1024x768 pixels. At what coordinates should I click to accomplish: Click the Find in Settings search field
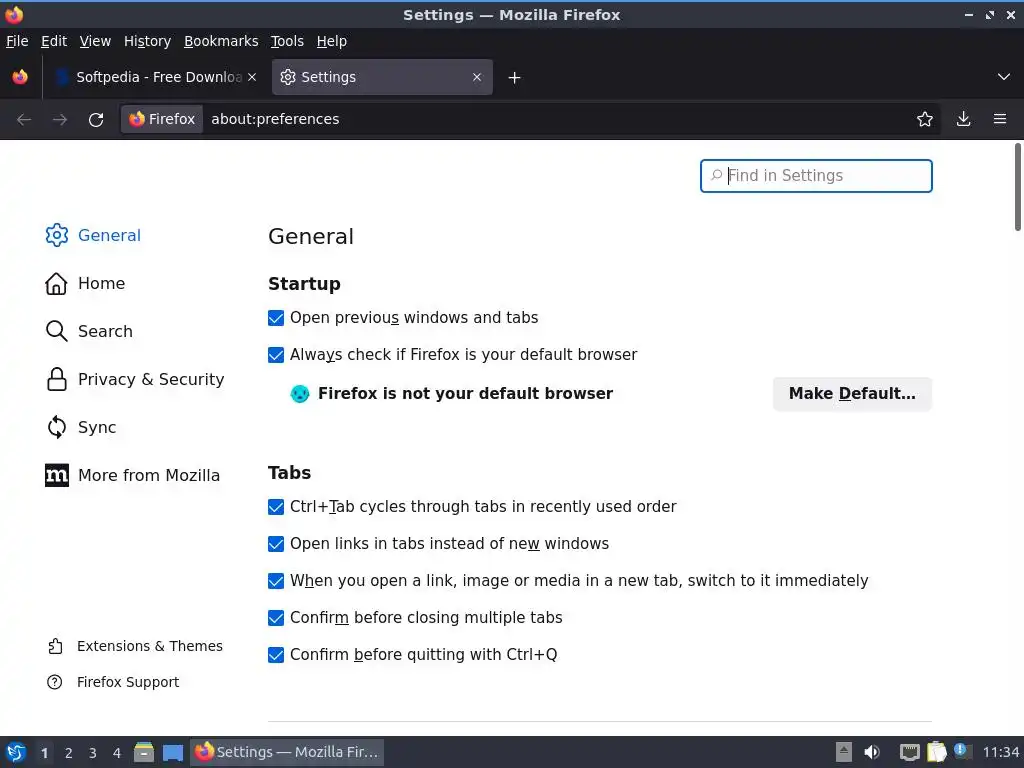click(x=816, y=176)
